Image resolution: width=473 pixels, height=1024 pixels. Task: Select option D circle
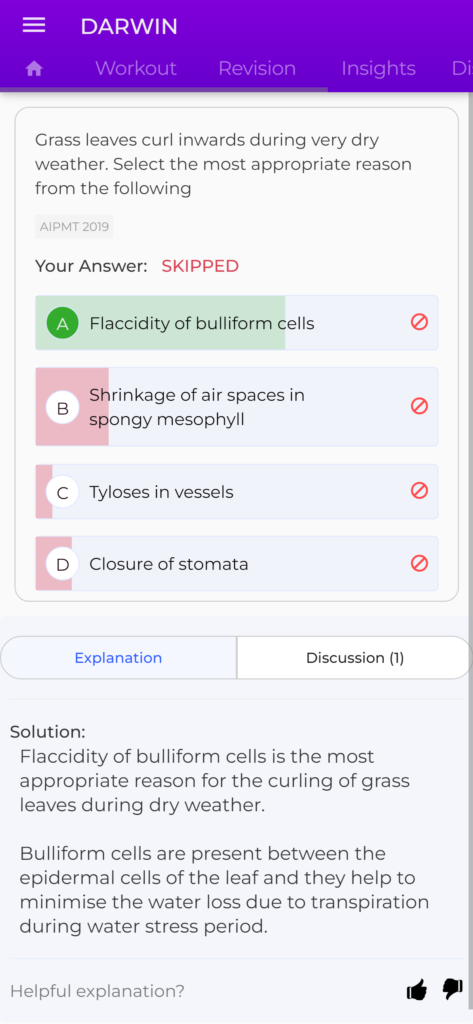(63, 564)
